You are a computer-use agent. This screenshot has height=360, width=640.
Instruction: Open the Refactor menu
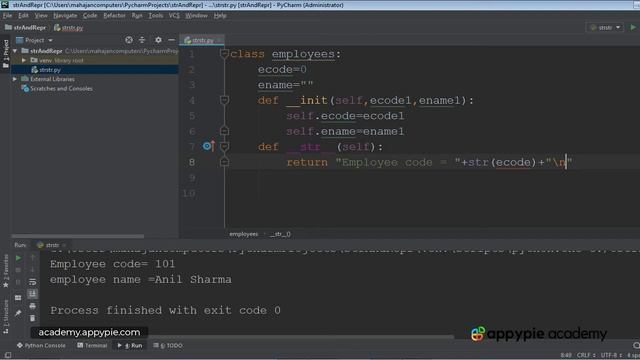(x=114, y=16)
